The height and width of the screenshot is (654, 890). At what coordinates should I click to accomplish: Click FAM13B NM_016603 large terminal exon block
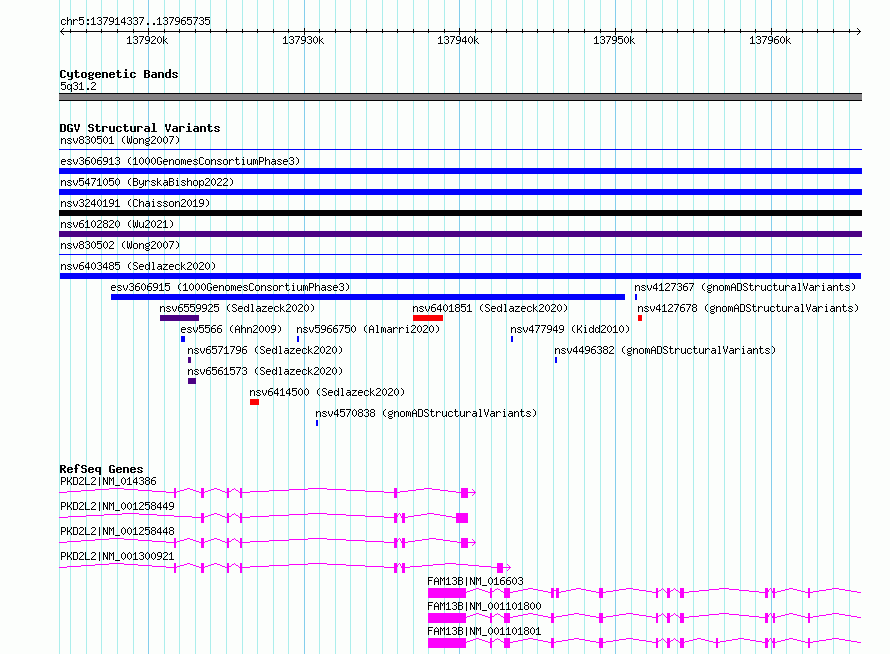point(447,593)
